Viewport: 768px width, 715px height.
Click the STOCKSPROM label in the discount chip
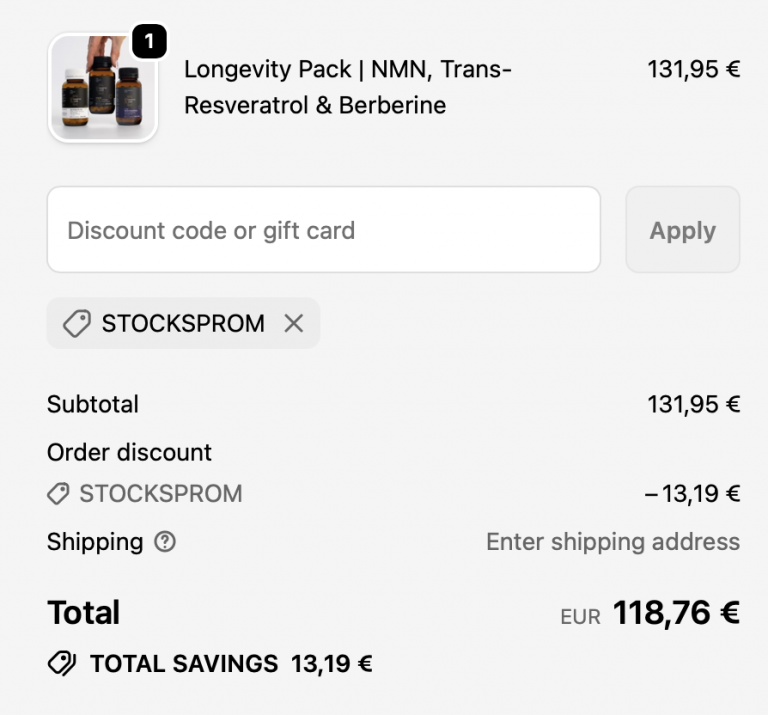click(x=183, y=324)
